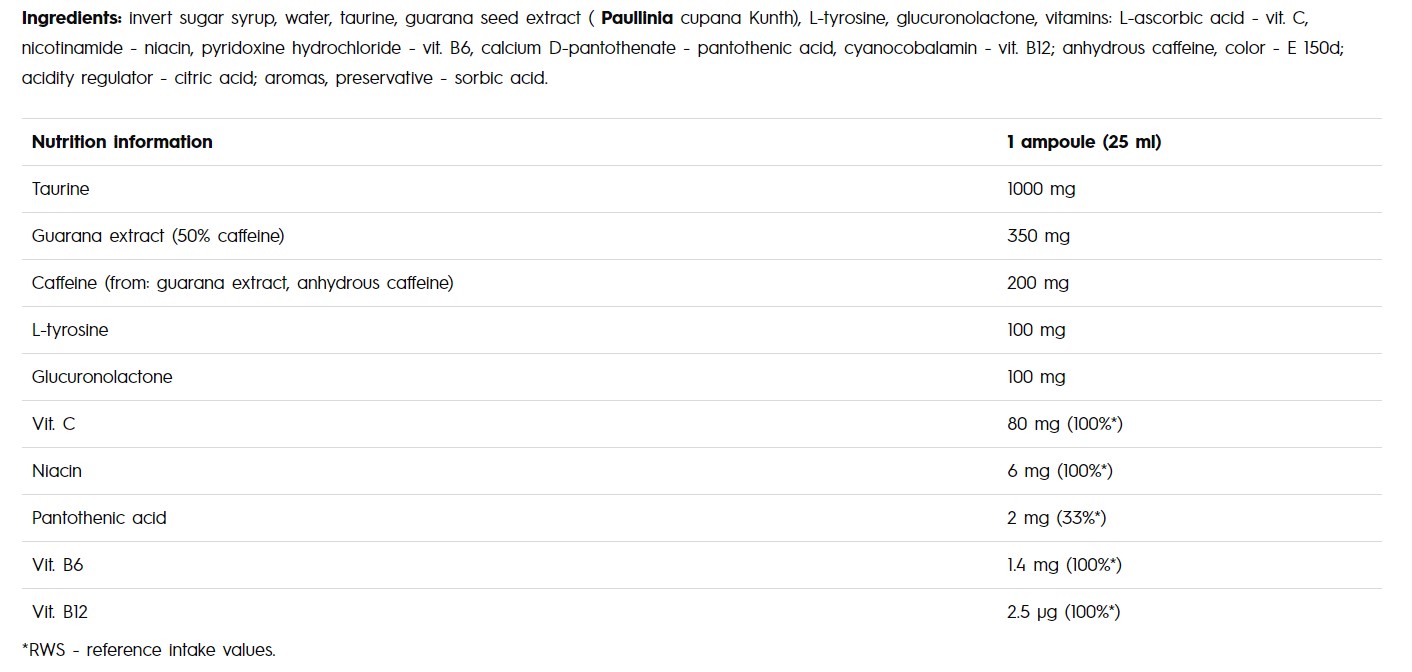Viewport: 1412px width, 672px height.
Task: Click the "200 mg" caffeine value
Action: 1038,283
